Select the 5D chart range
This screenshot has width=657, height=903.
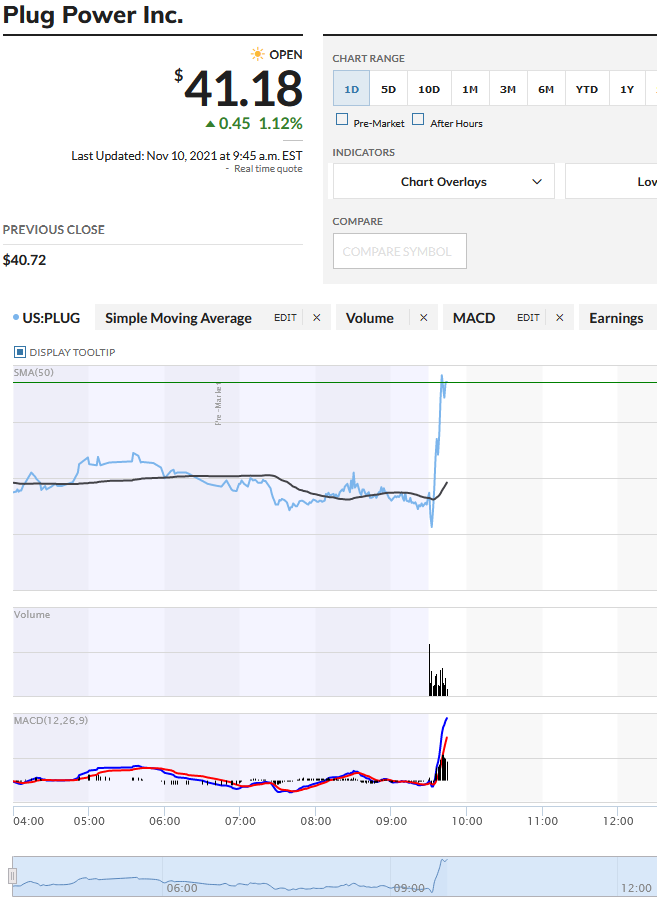389,89
